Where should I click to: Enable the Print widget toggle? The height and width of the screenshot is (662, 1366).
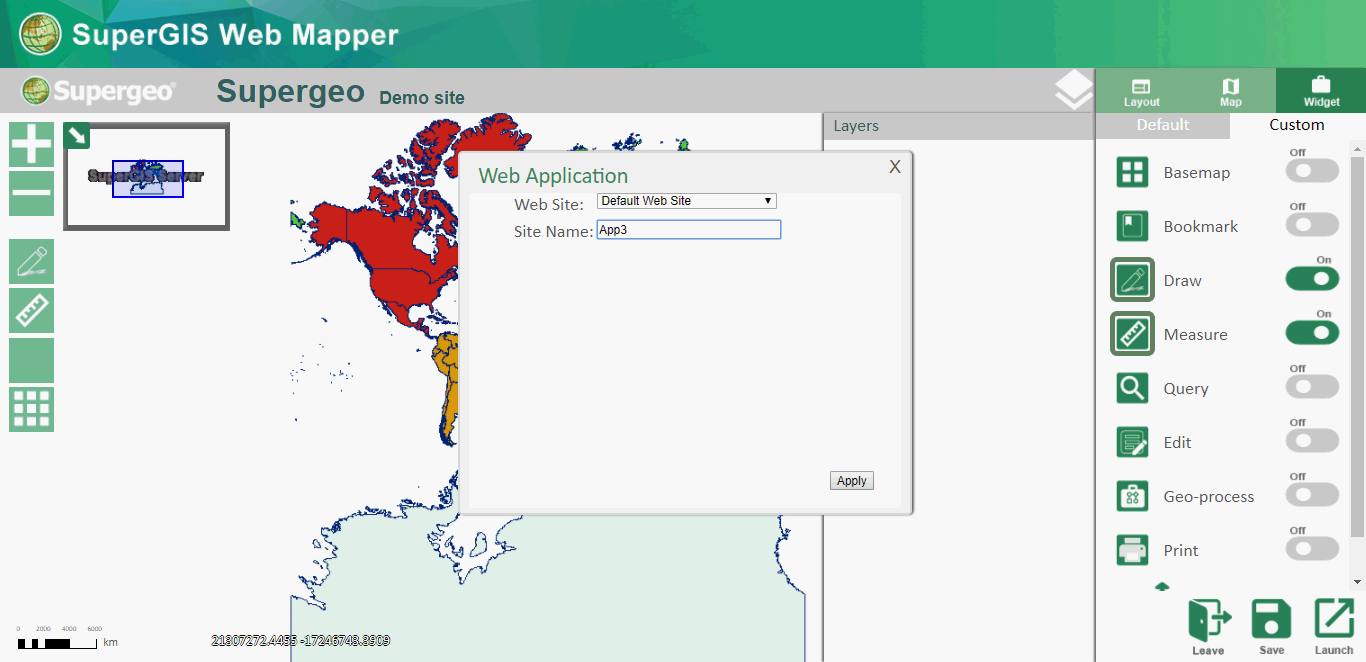pyautogui.click(x=1312, y=549)
